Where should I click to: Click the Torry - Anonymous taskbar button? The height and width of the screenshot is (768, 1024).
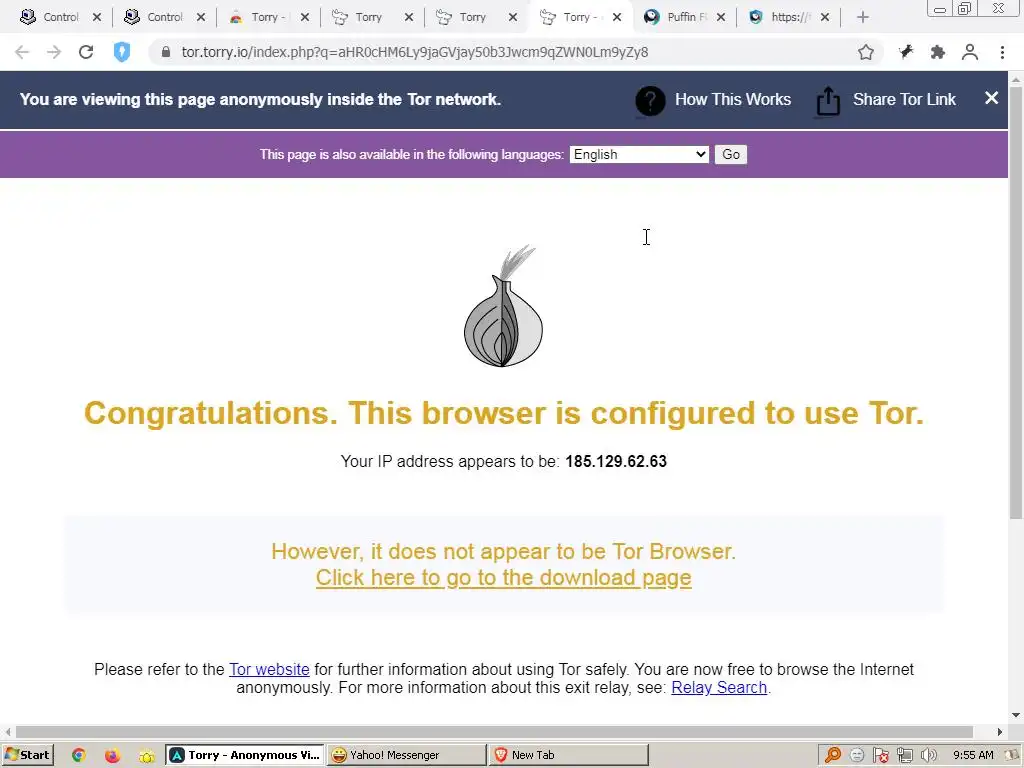coord(245,755)
